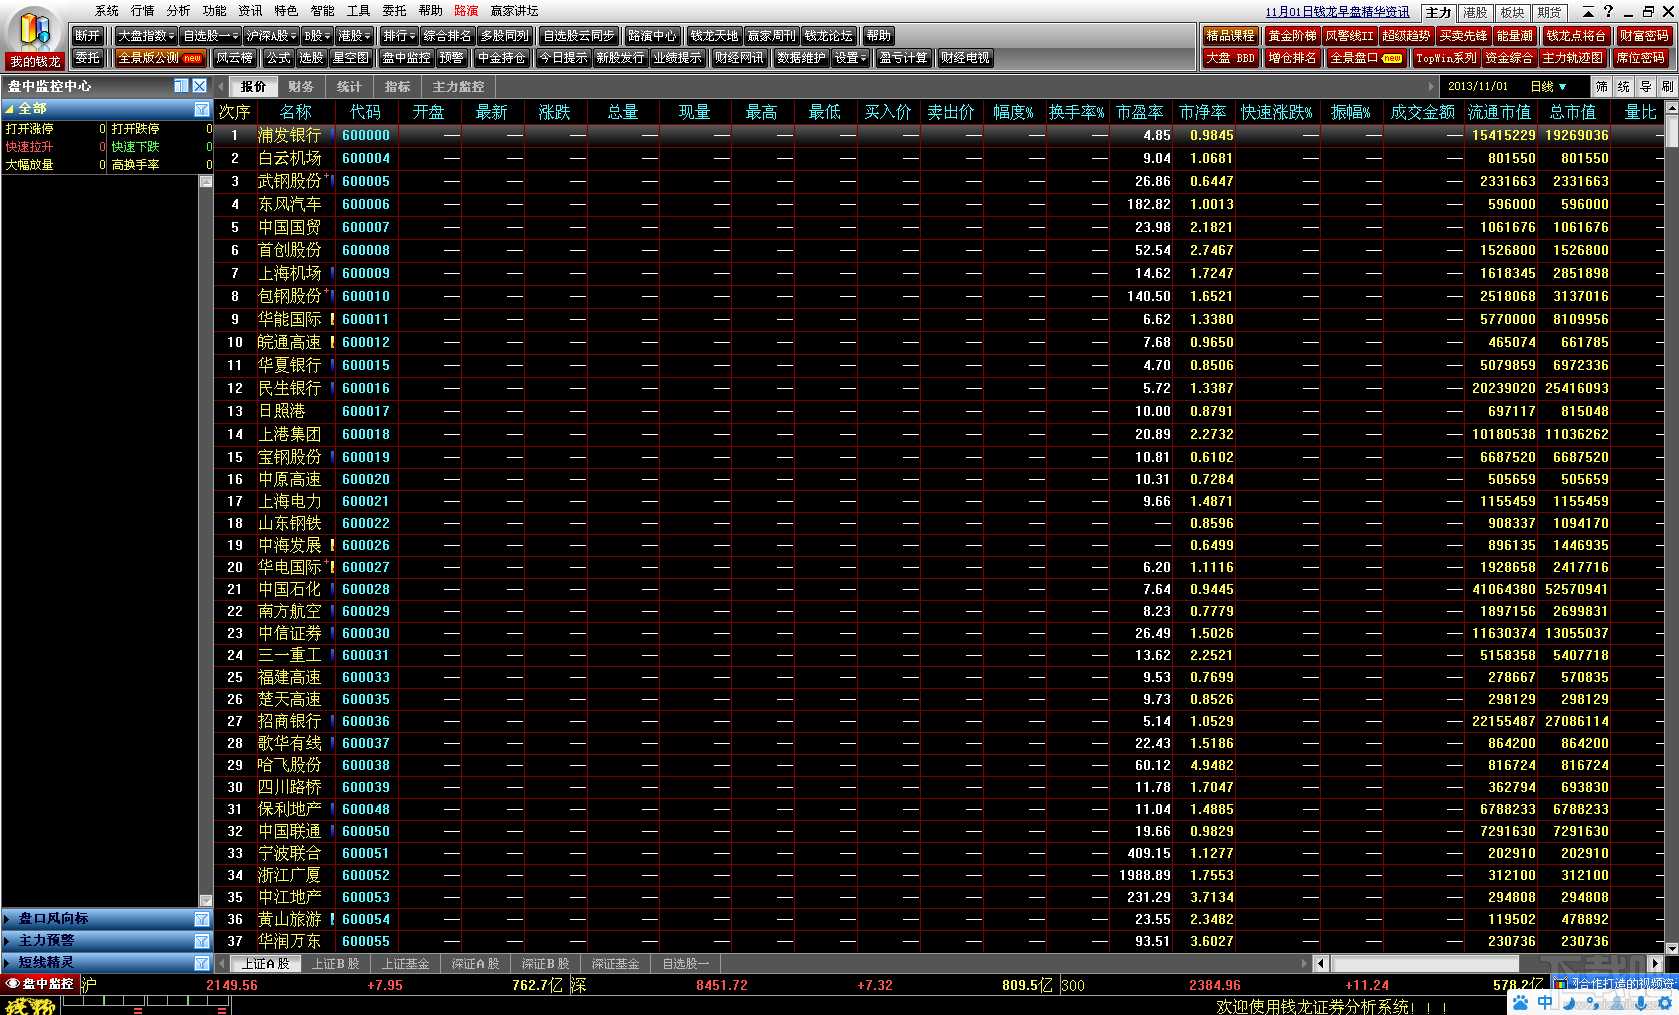Click the 黄金阶梯 button
This screenshot has width=1679, height=1015.
(1292, 36)
